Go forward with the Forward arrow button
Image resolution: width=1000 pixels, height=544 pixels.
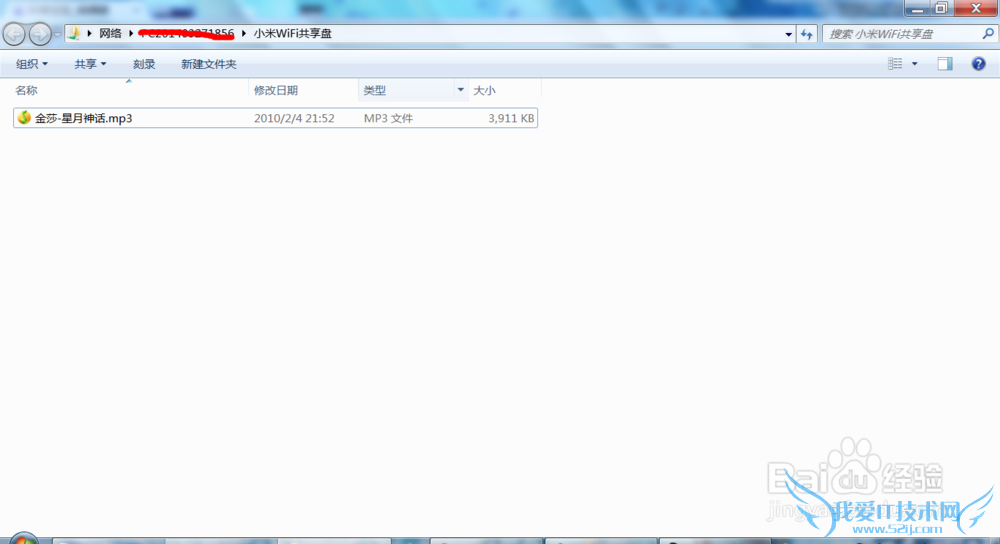point(40,34)
